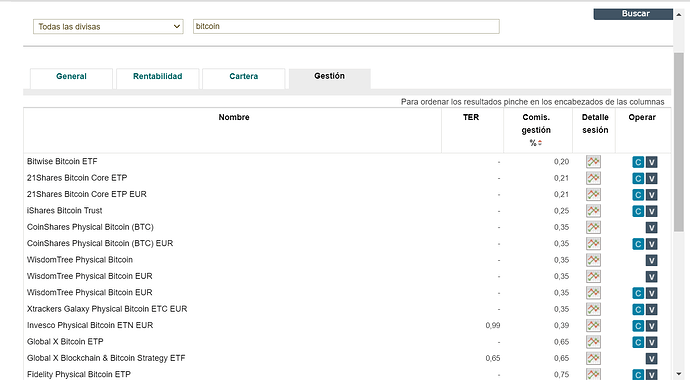Click sell (V) icon for Global X Bitcoin ETP
Screen dimensions: 690x389
(651, 342)
